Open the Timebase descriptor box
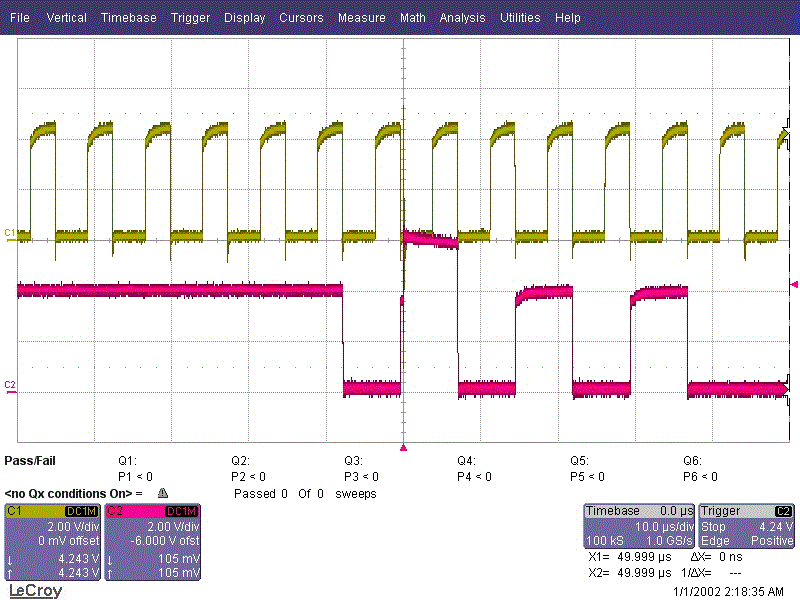Screen dimensions: 800x600 click(x=637, y=525)
